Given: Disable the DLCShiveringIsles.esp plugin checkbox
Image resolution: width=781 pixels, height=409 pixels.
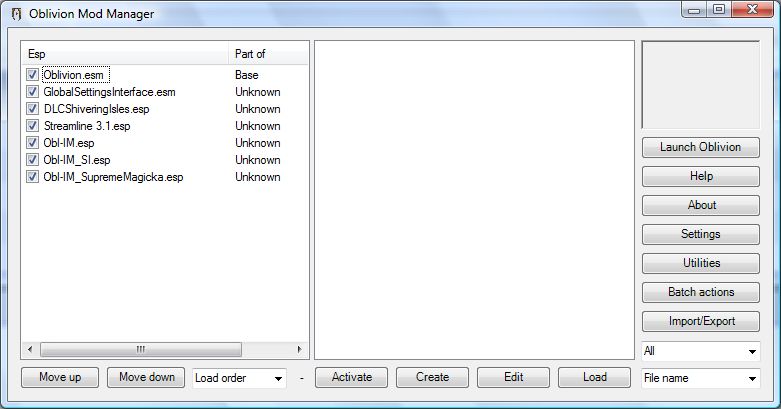Looking at the screenshot, I should pos(32,109).
